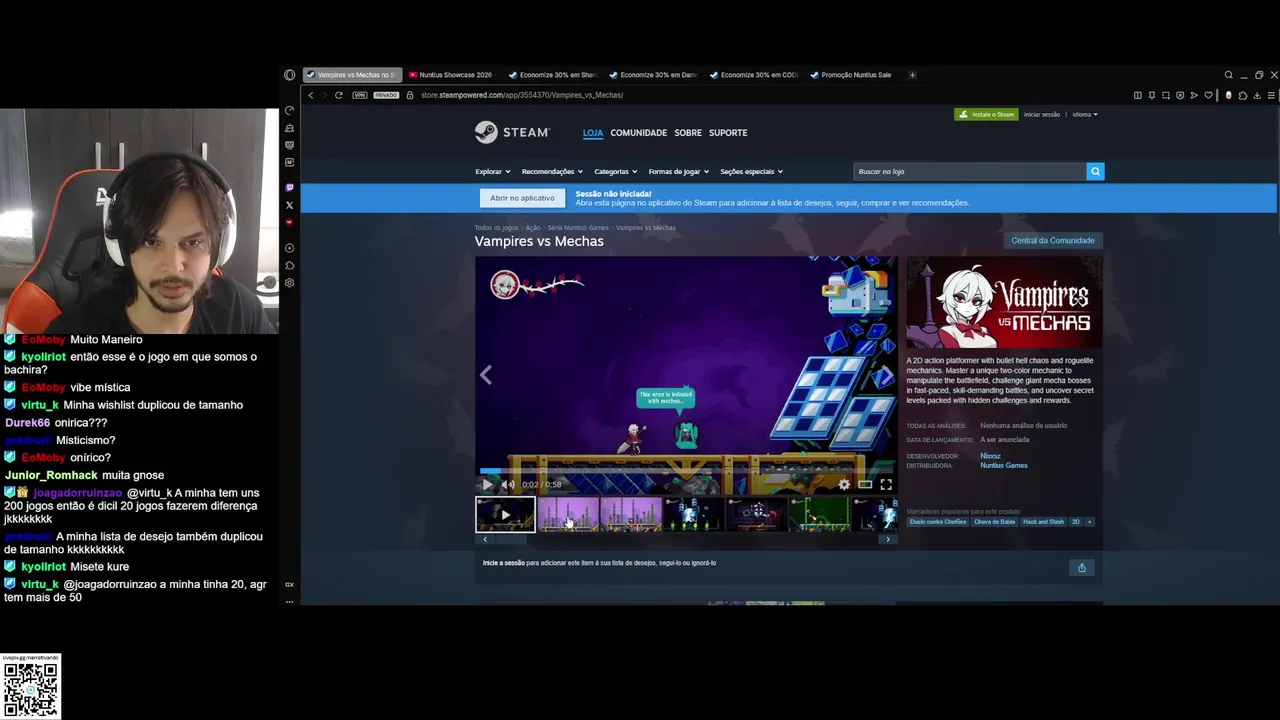Open sidebar extensions cube icon

pos(289,265)
